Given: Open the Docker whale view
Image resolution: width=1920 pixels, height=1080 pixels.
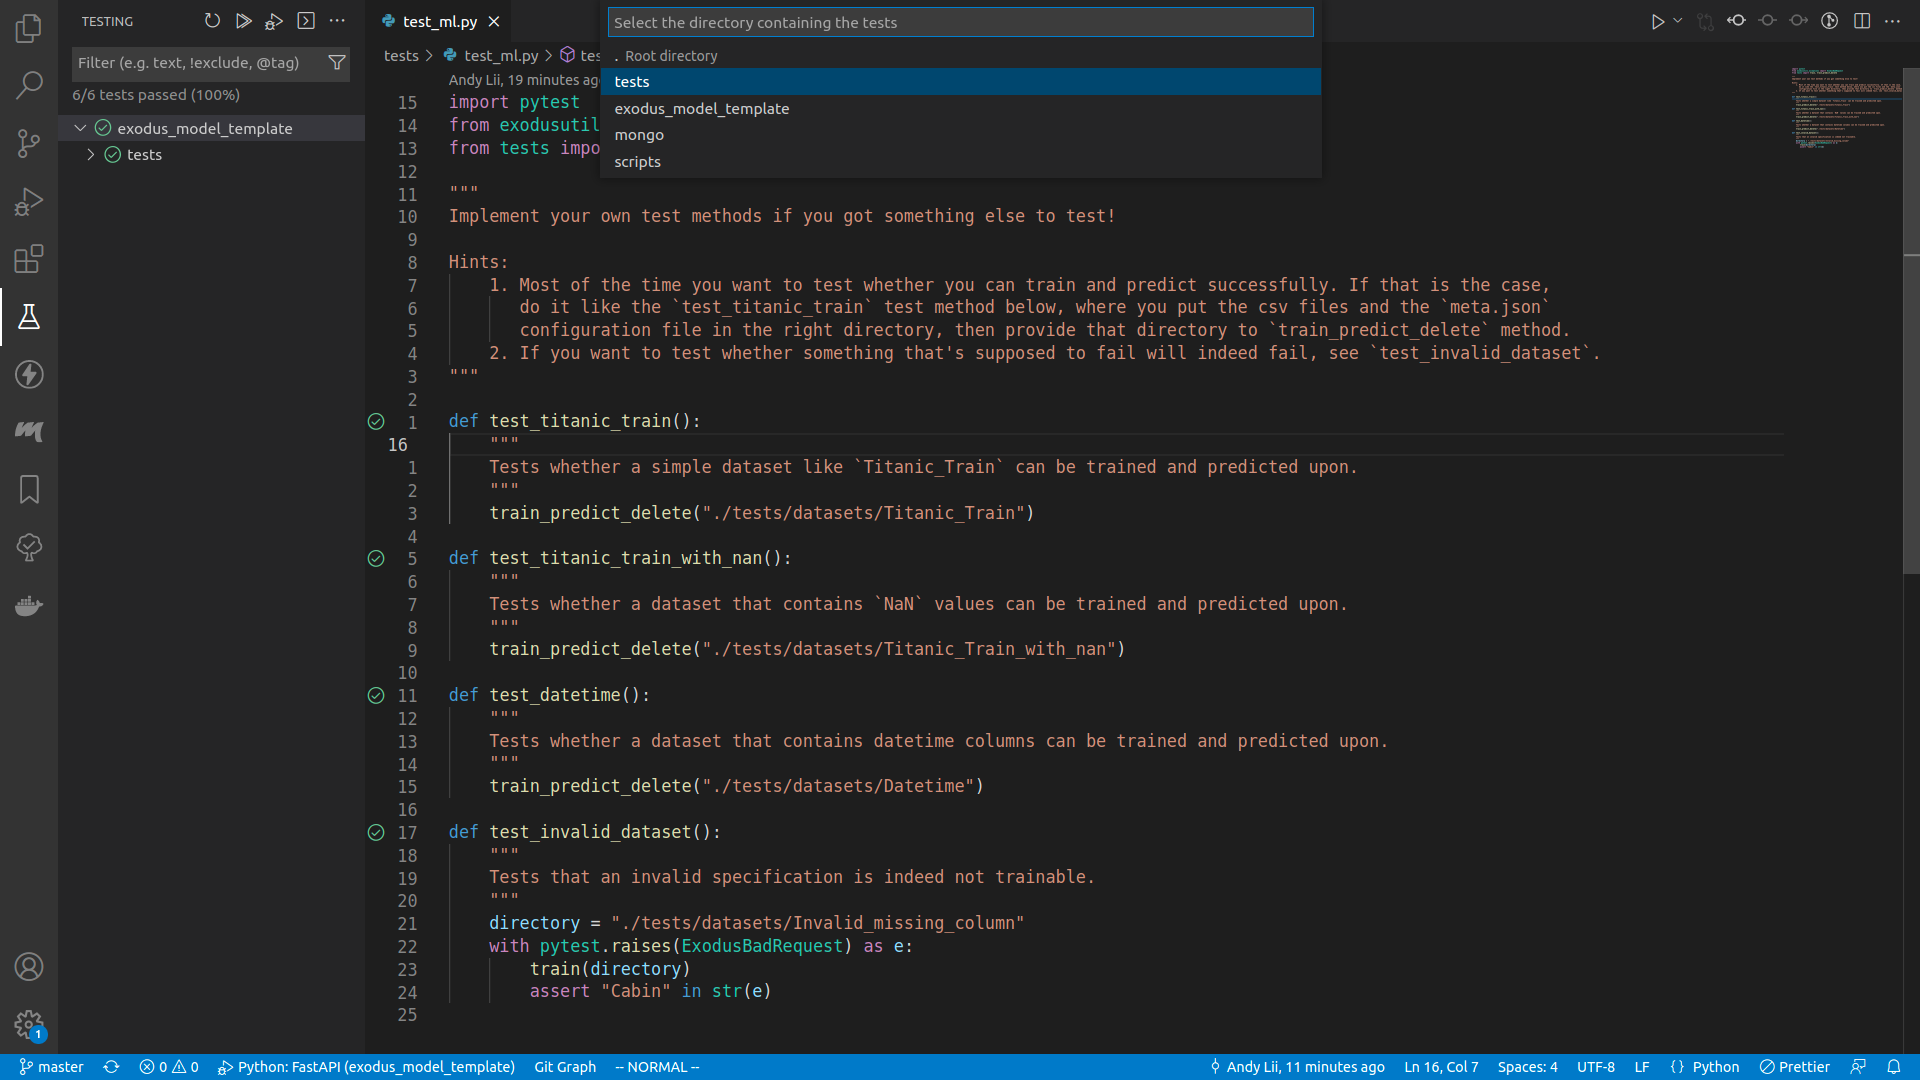Looking at the screenshot, I should click(x=29, y=605).
